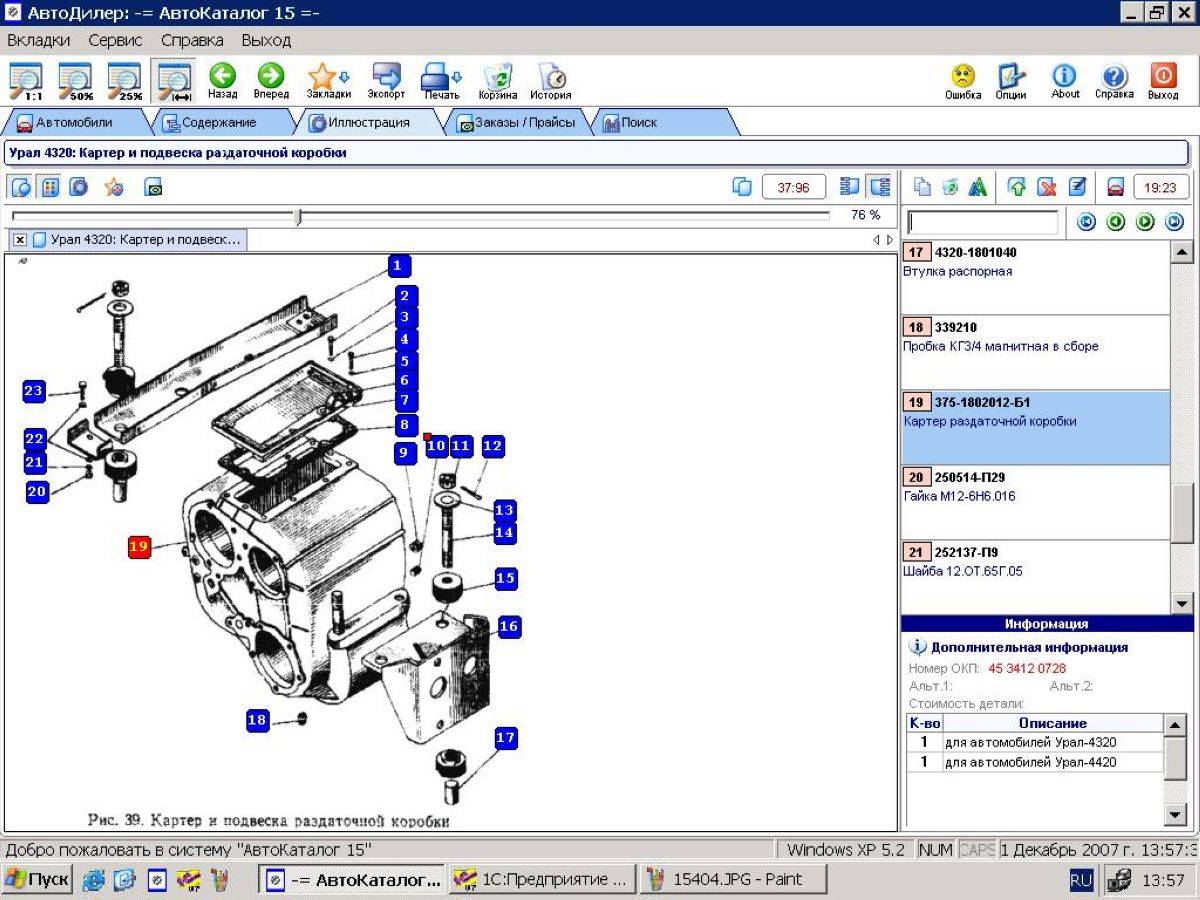Click the green eye preview icon
The image size is (1200, 900).
[x=153, y=187]
